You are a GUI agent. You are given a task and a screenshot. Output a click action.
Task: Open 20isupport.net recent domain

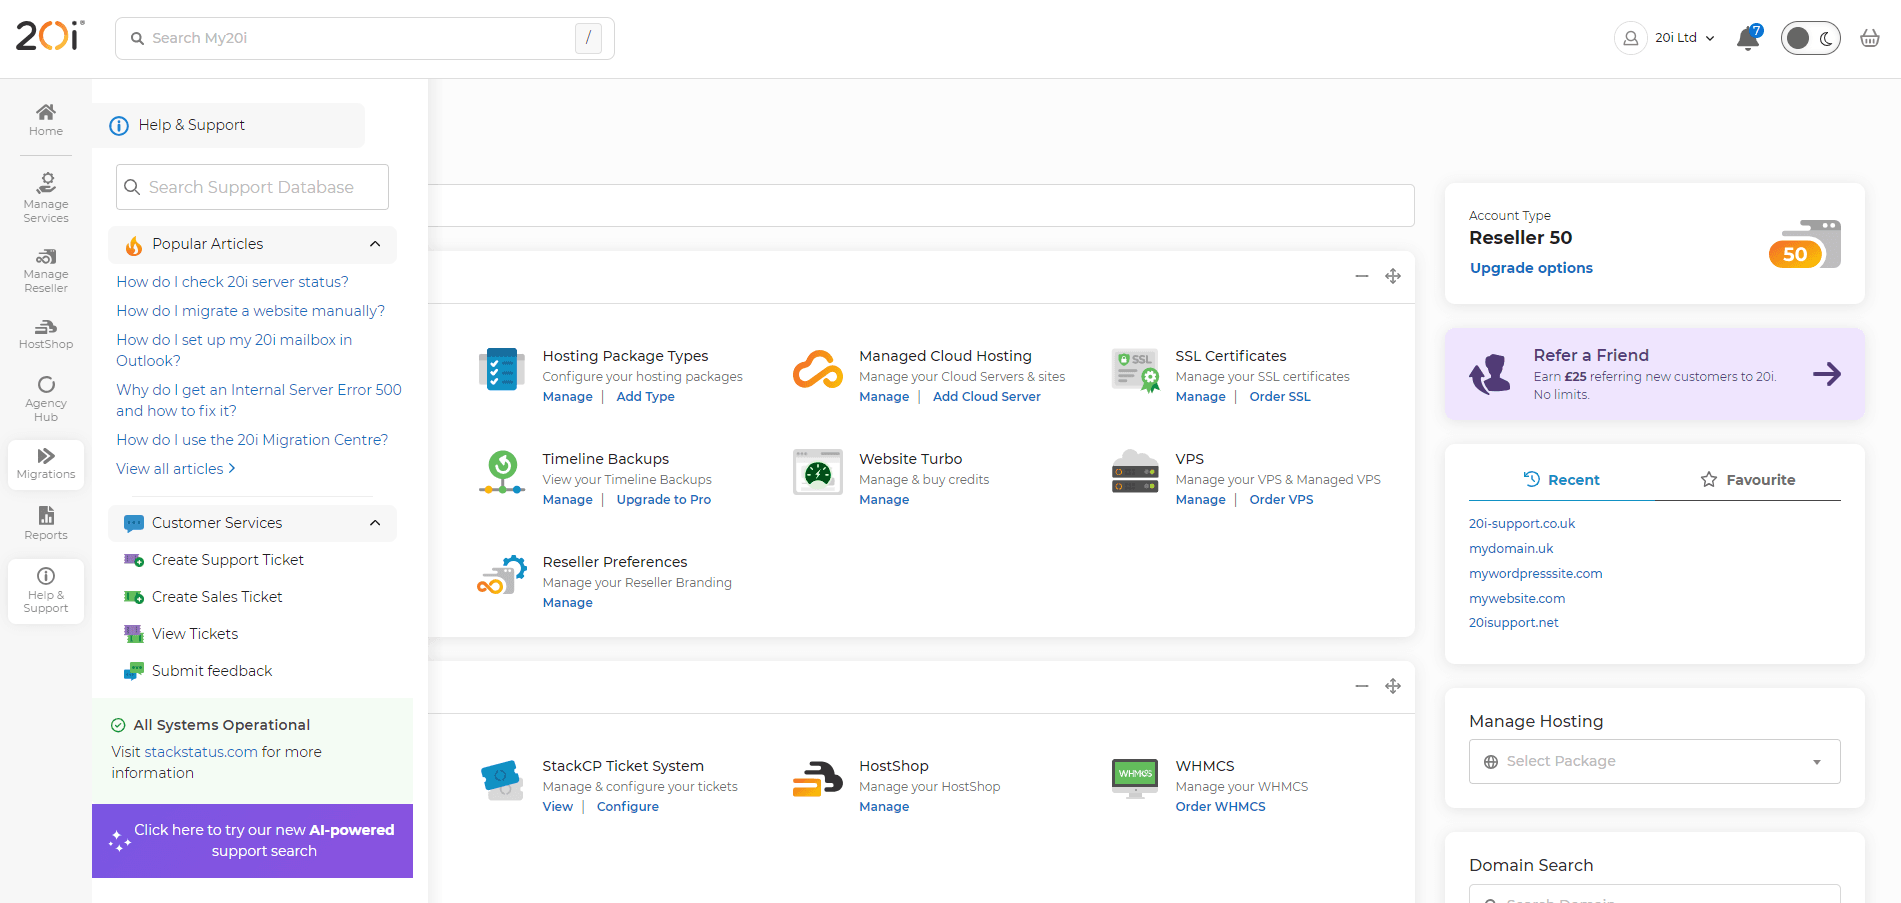click(1513, 623)
